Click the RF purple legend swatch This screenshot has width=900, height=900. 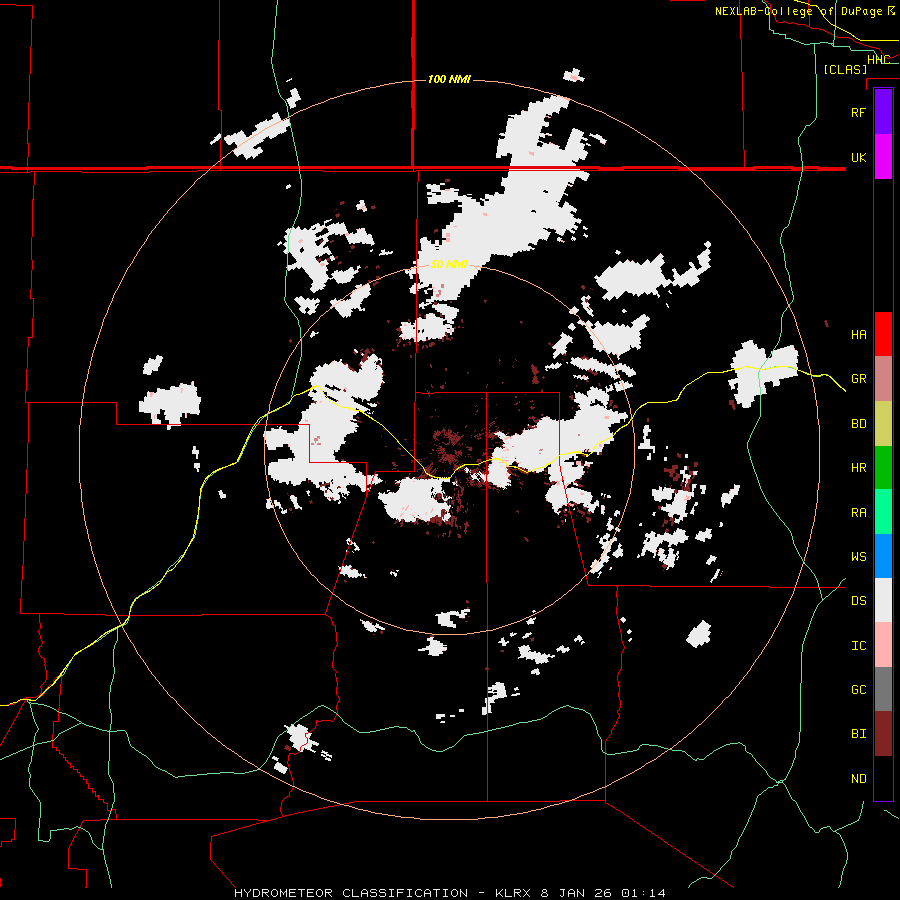point(883,112)
